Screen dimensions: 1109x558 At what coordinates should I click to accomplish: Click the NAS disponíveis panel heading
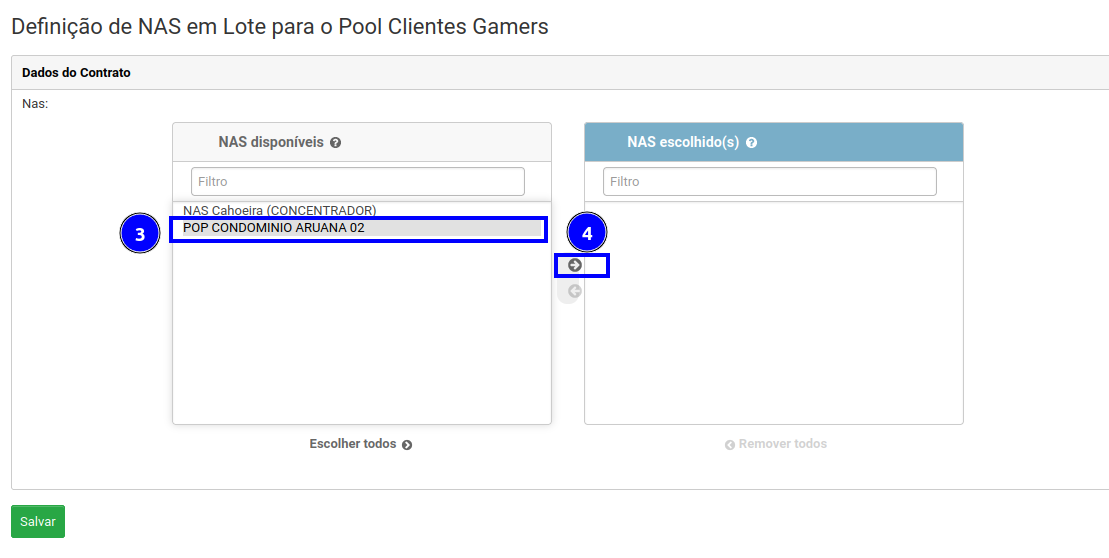(271, 142)
